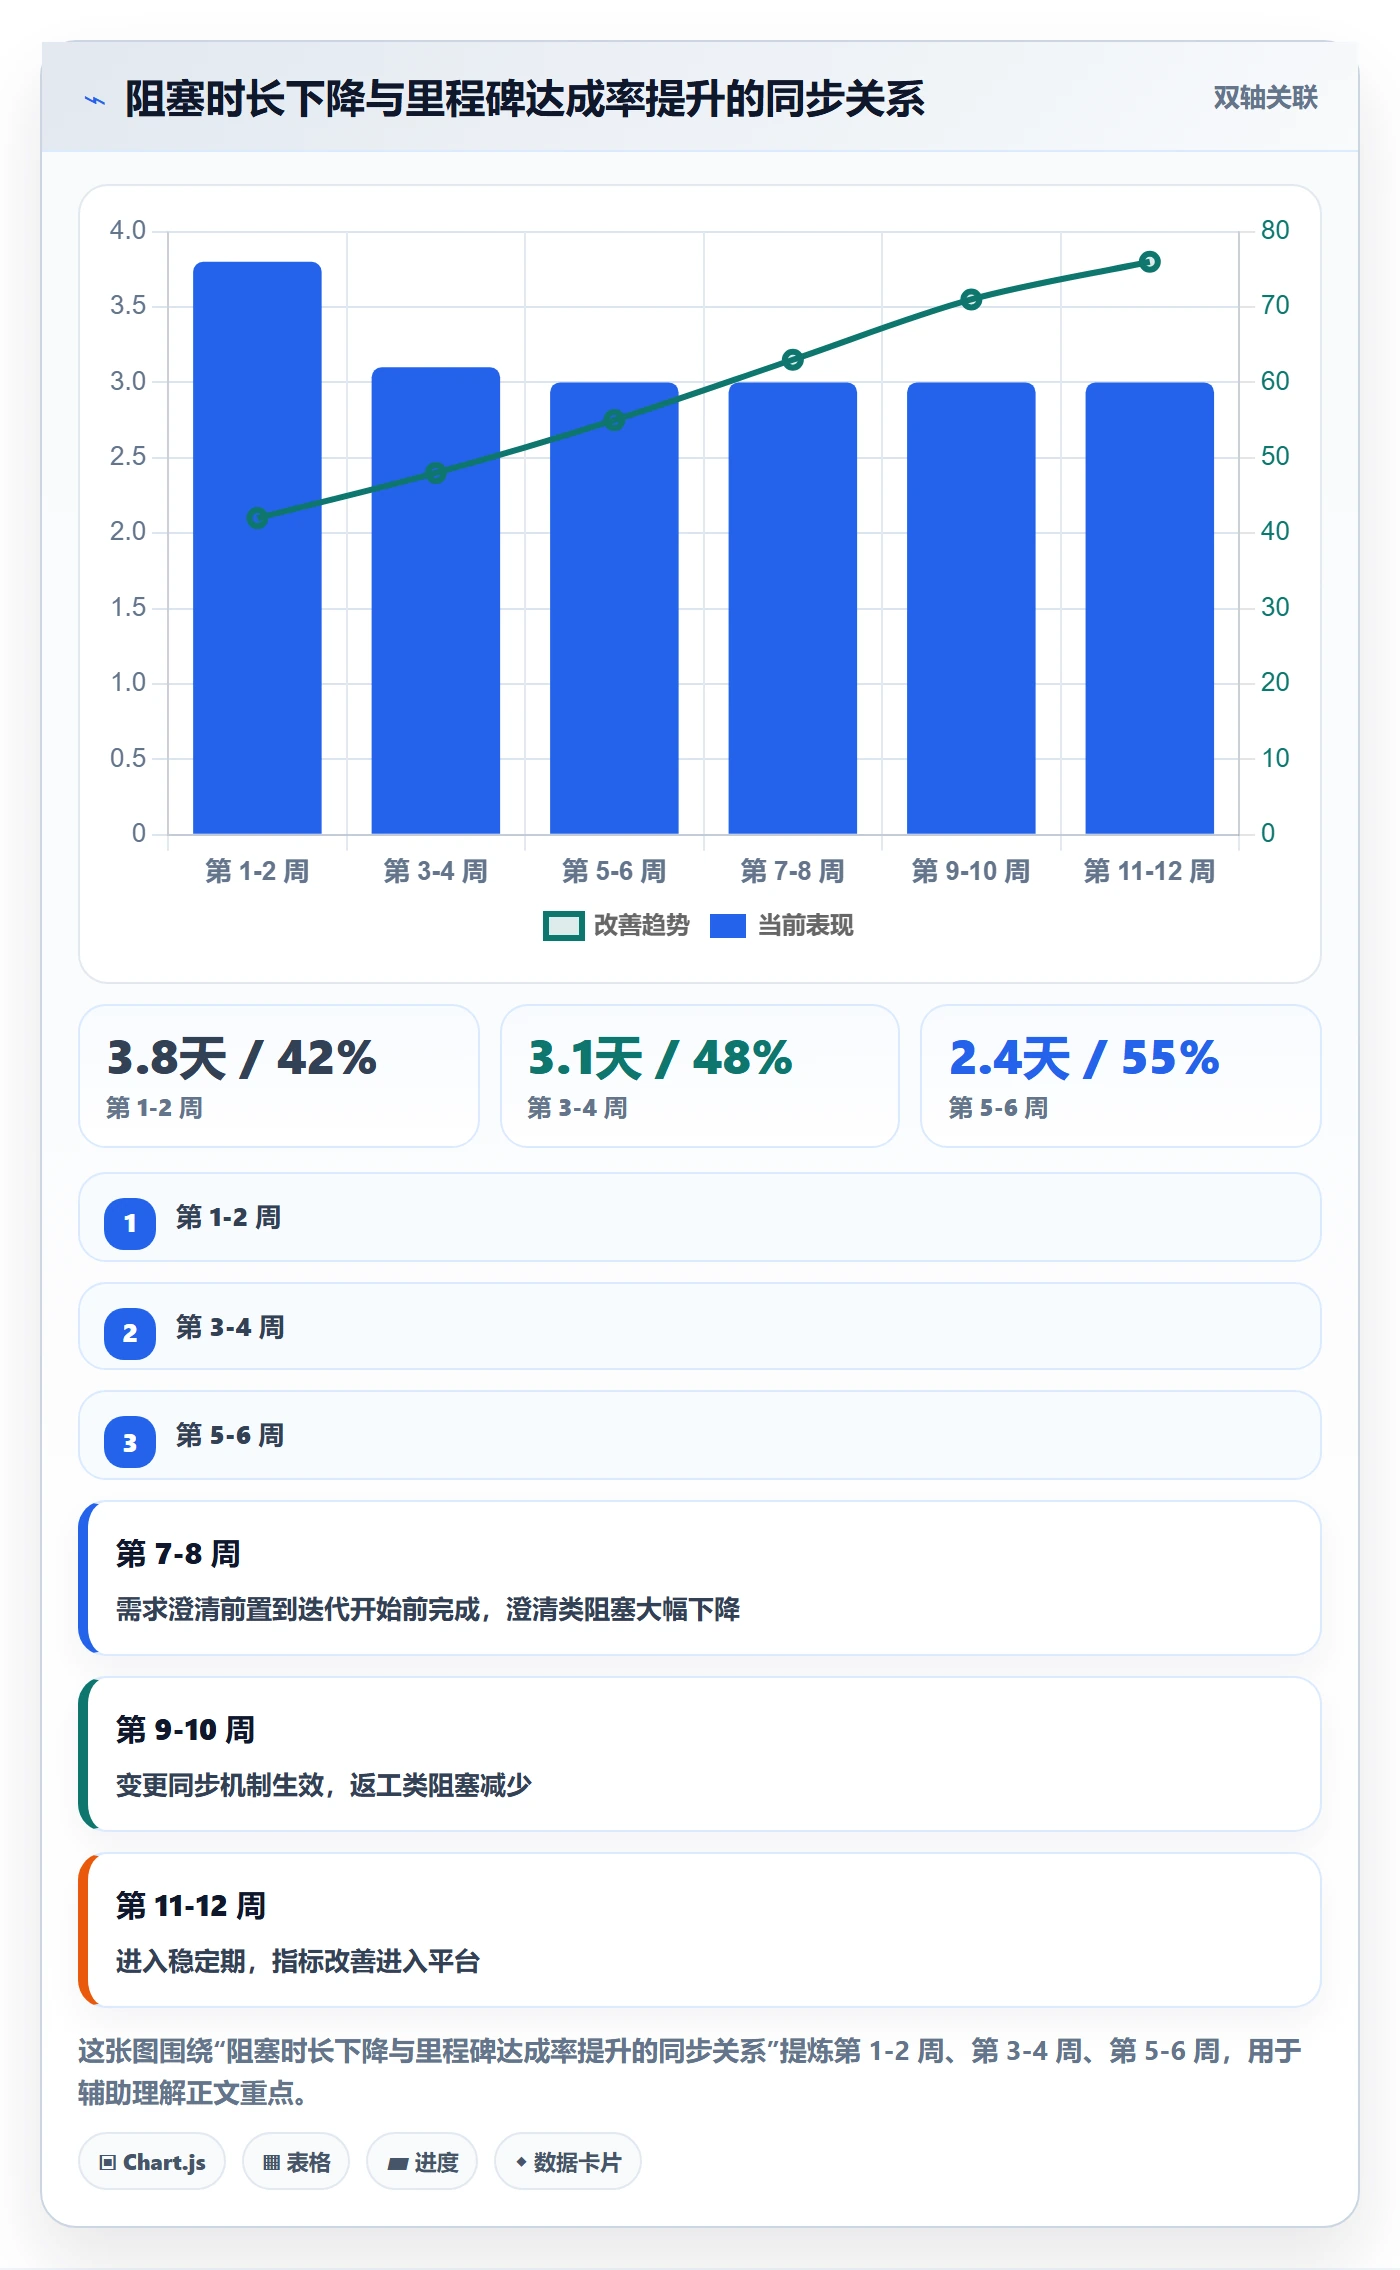Click the 数据卡片 tag chip
1400x2270 pixels.
pos(568,2162)
